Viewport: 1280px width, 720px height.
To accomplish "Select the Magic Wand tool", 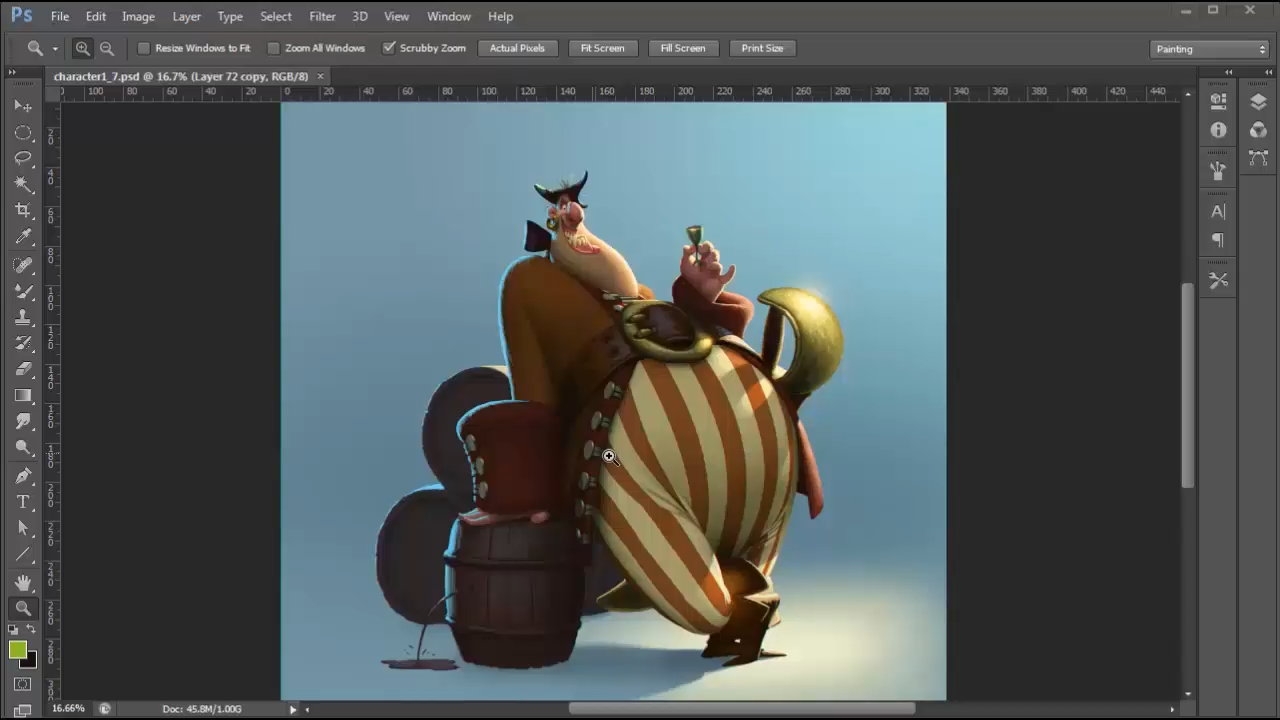I will pyautogui.click(x=23, y=184).
